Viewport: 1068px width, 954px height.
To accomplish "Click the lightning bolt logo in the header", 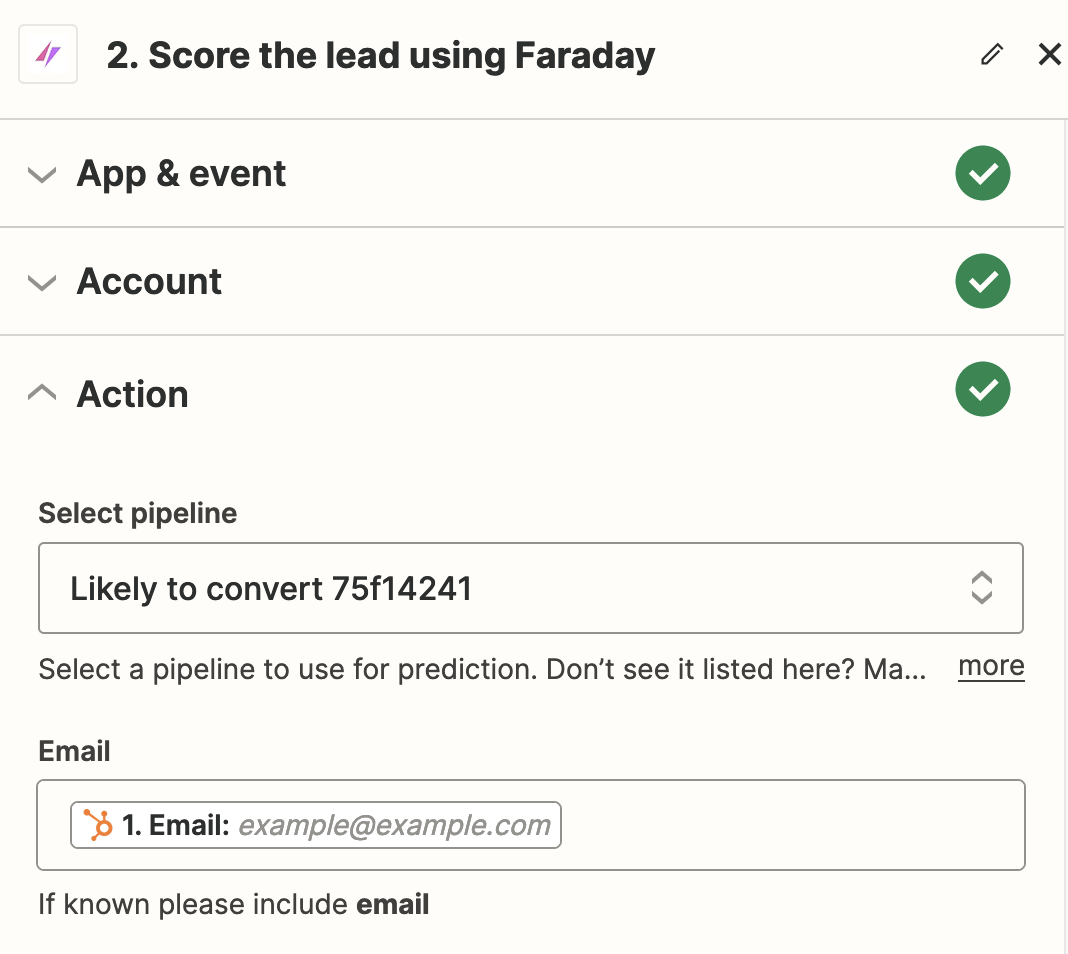I will (x=47, y=54).
